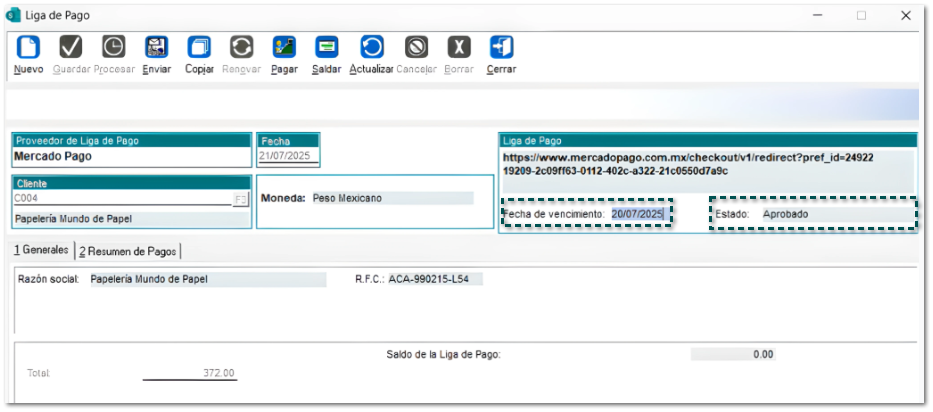Click the Borrar X icon
Screen dimensions: 933x412
(459, 47)
